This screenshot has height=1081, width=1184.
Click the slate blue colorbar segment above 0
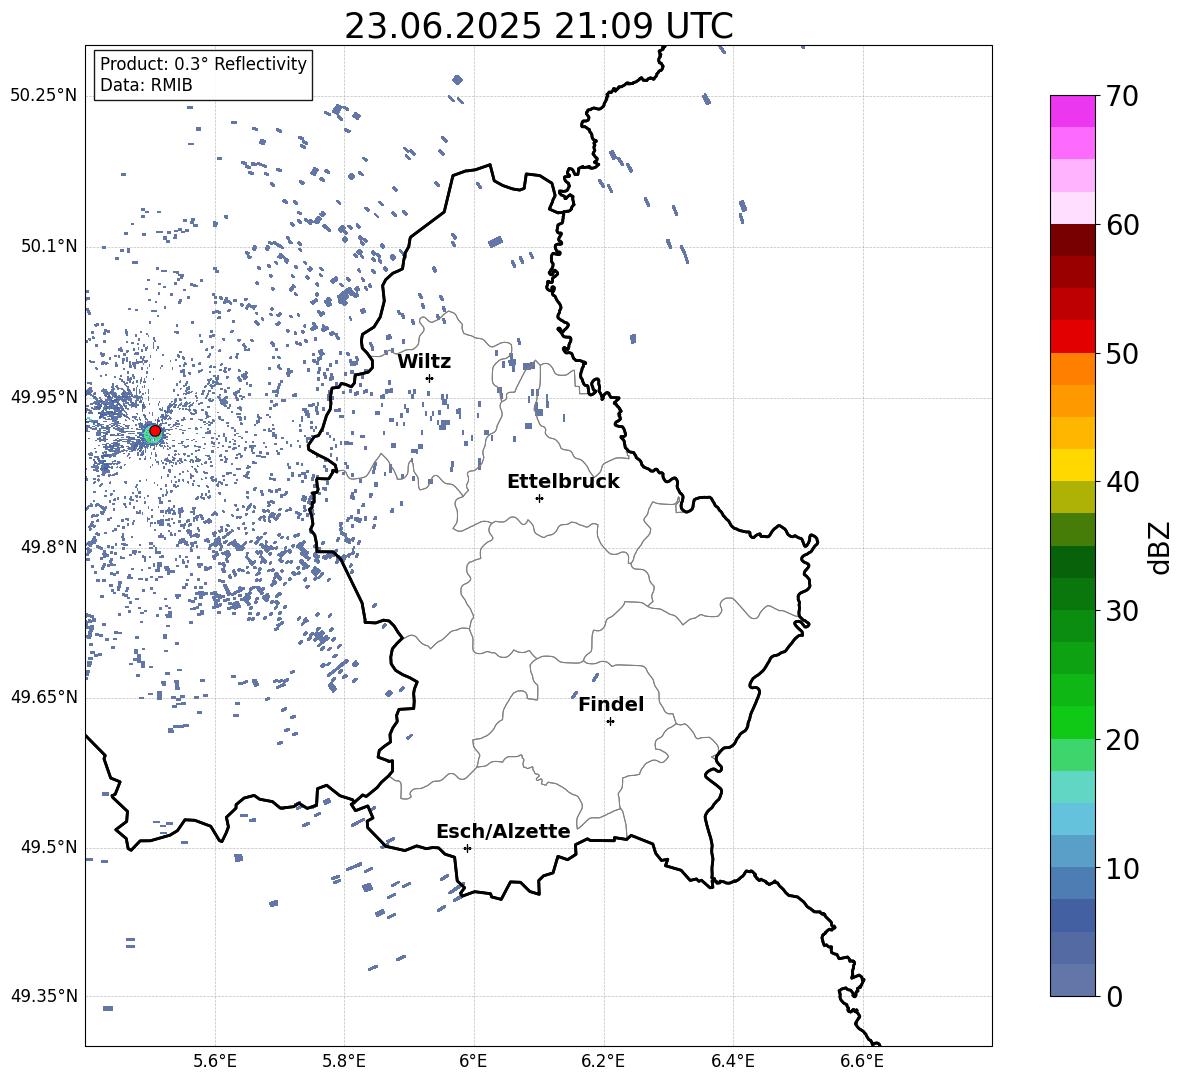point(1072,980)
